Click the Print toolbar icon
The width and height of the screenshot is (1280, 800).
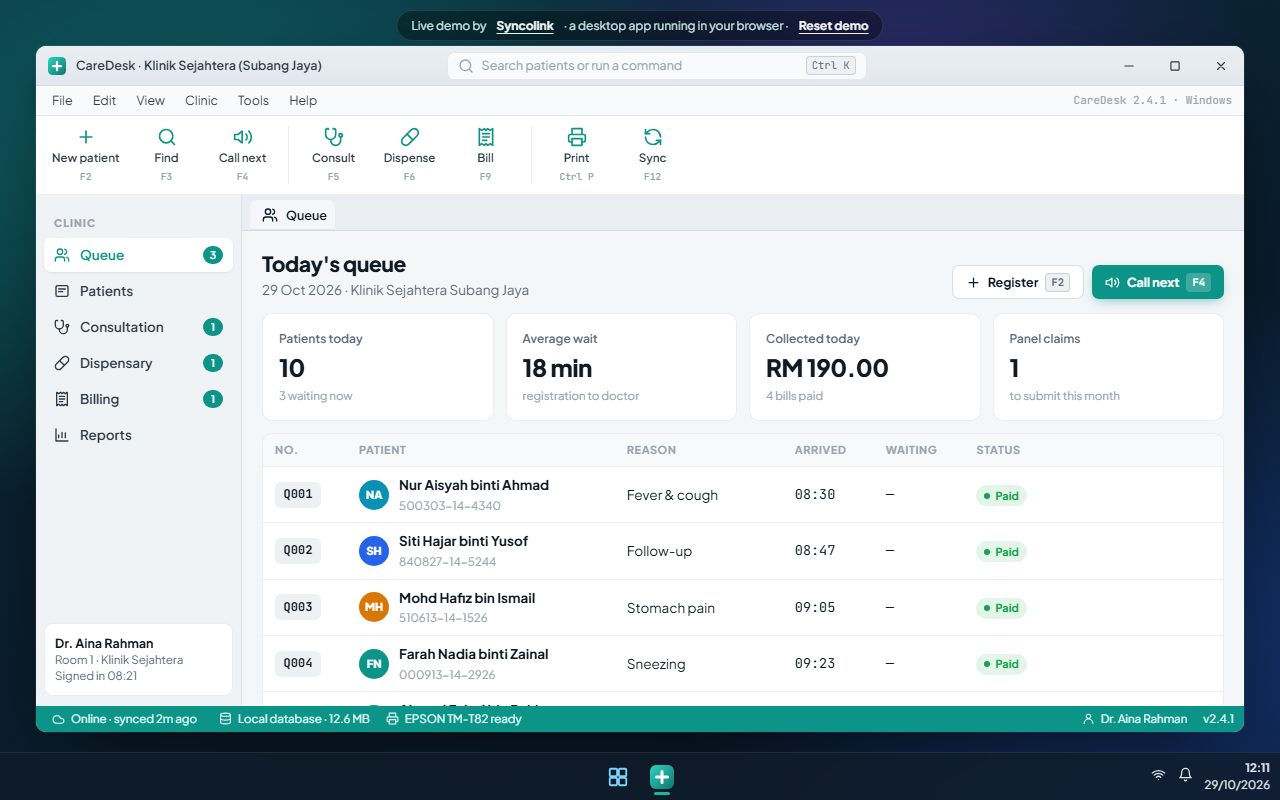pos(576,137)
